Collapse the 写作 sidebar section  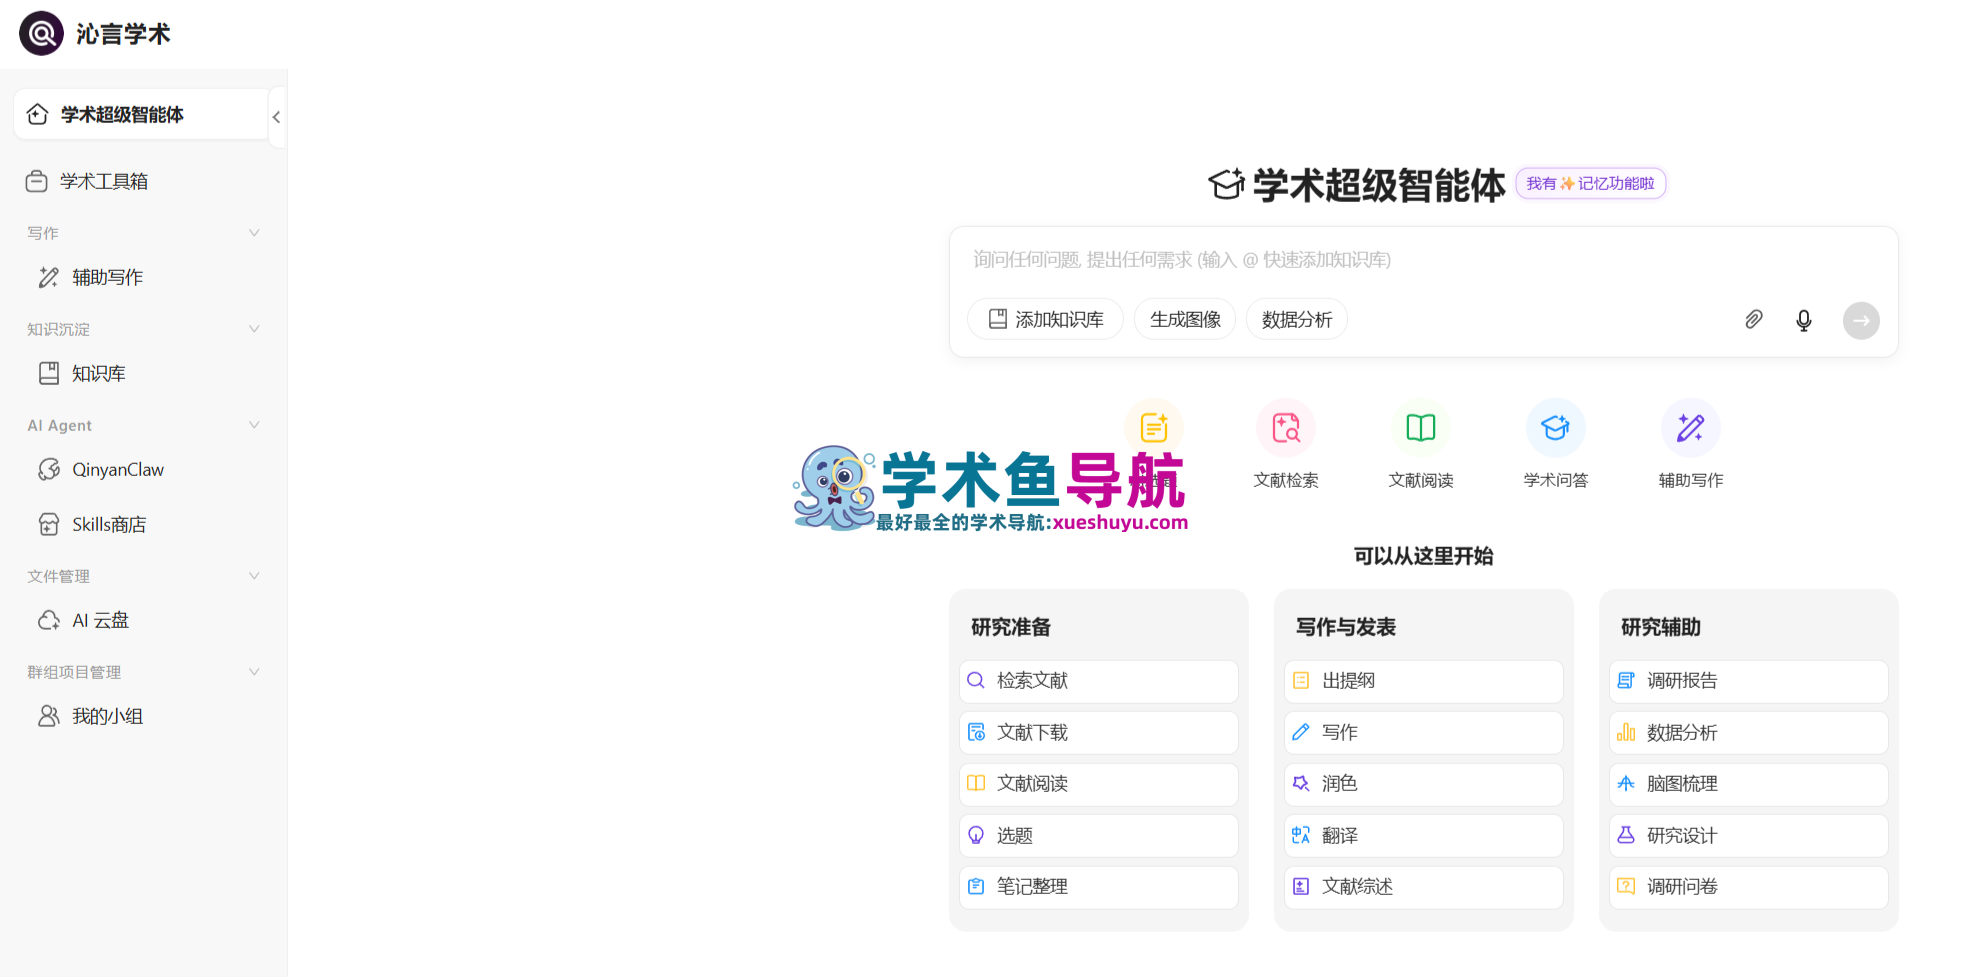[255, 232]
